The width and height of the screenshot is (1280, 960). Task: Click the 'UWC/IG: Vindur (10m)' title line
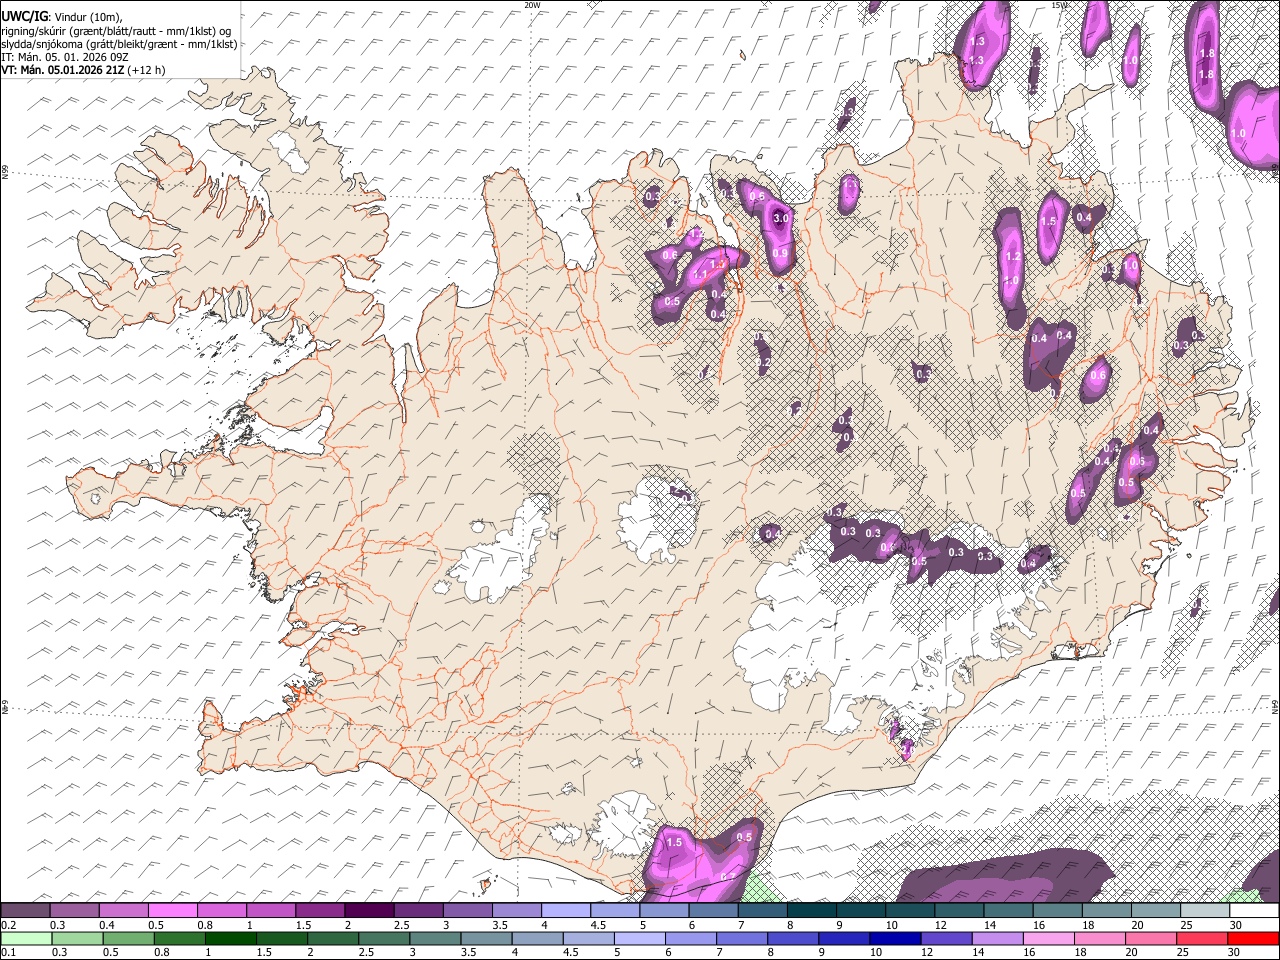point(61,17)
